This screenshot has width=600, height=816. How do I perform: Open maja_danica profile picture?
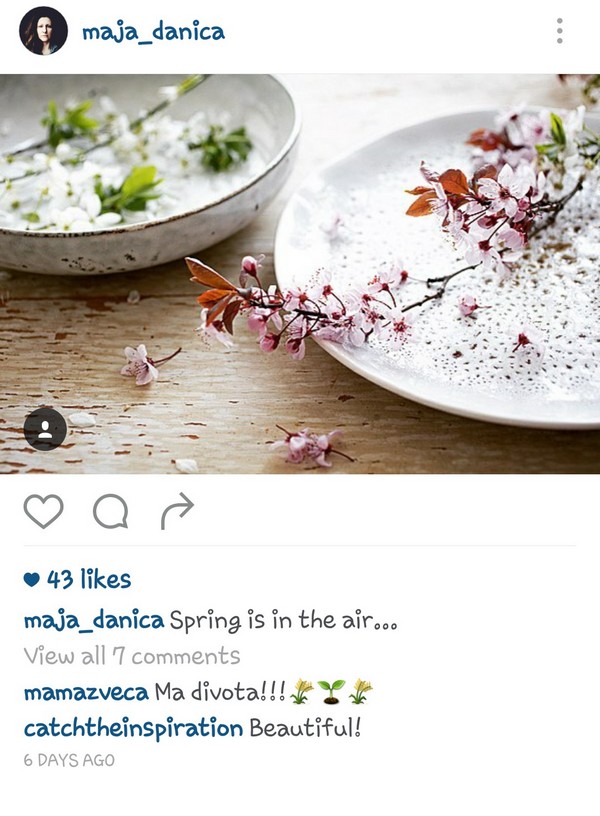[43, 31]
